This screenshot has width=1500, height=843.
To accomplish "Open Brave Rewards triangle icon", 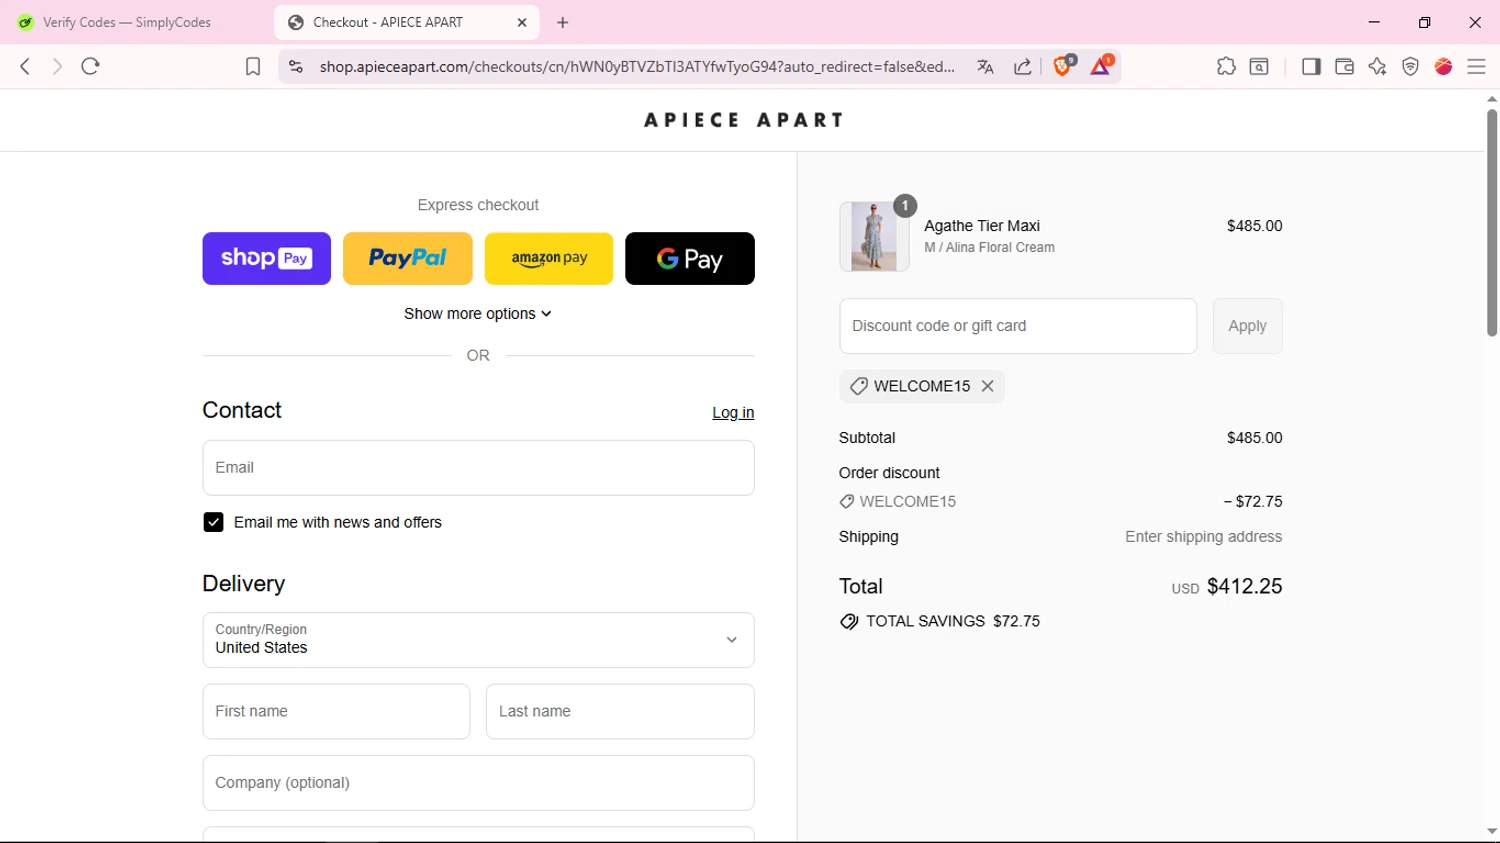I will pyautogui.click(x=1101, y=66).
